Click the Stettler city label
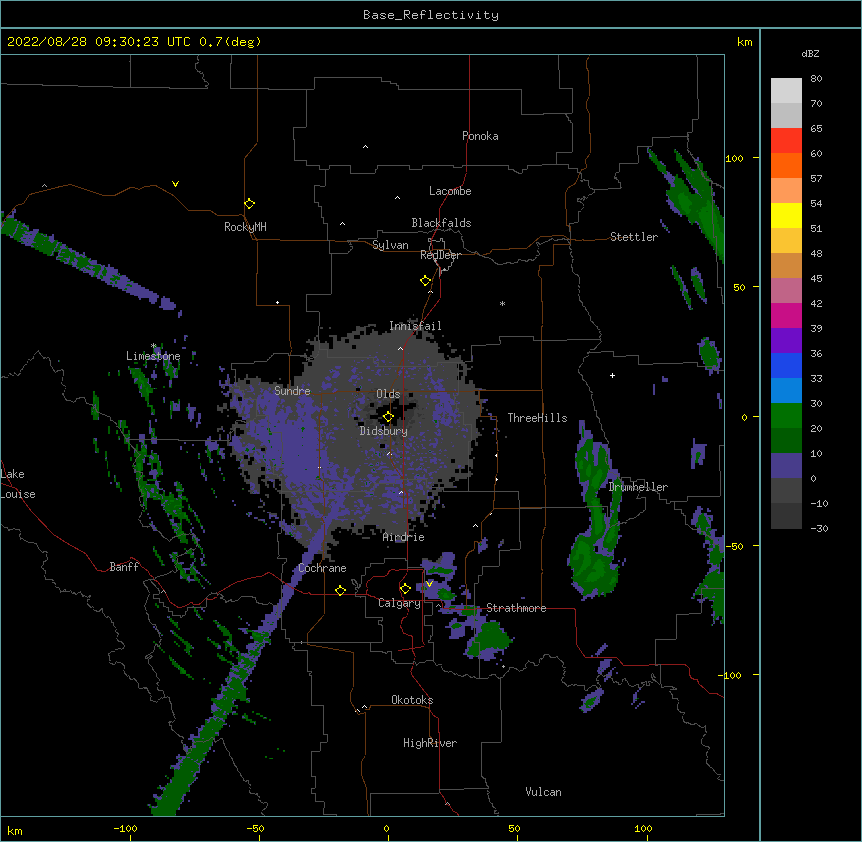The width and height of the screenshot is (862, 842). coord(634,237)
